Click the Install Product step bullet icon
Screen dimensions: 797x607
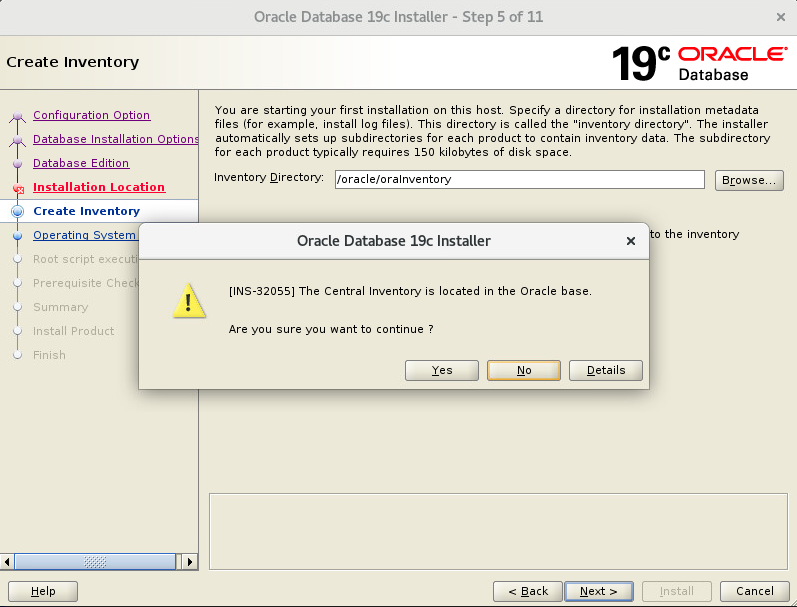click(18, 331)
